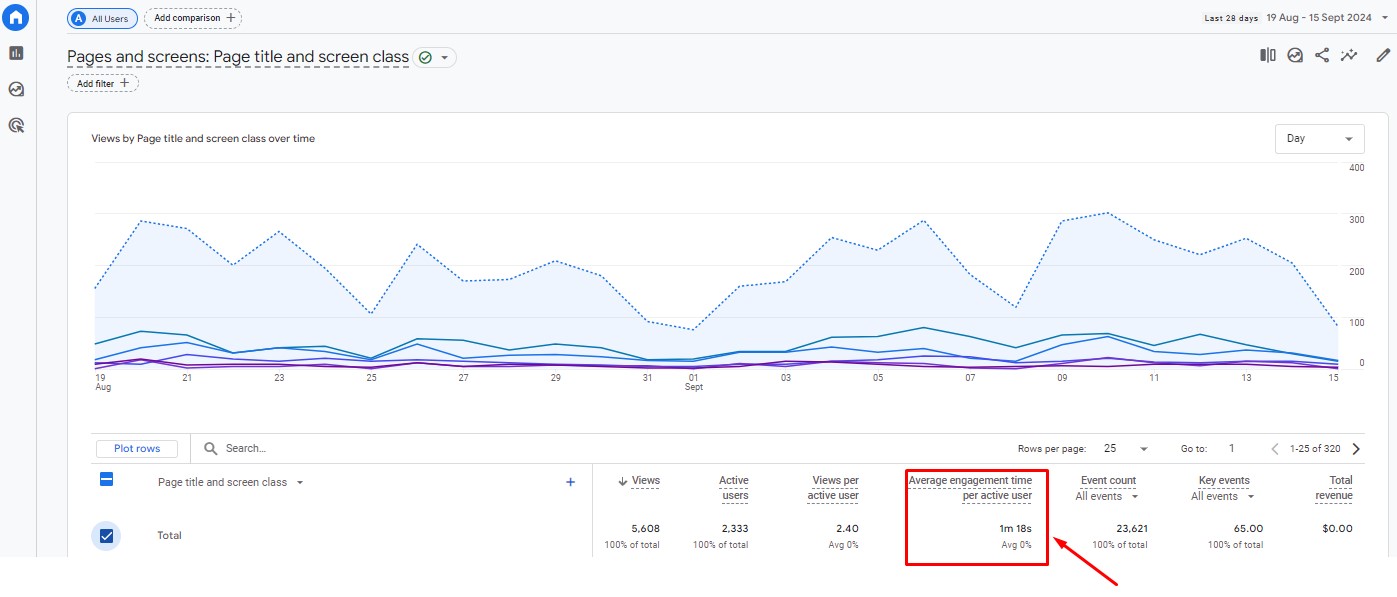
Task: Open the Event count All events dropdown
Action: pos(1105,496)
